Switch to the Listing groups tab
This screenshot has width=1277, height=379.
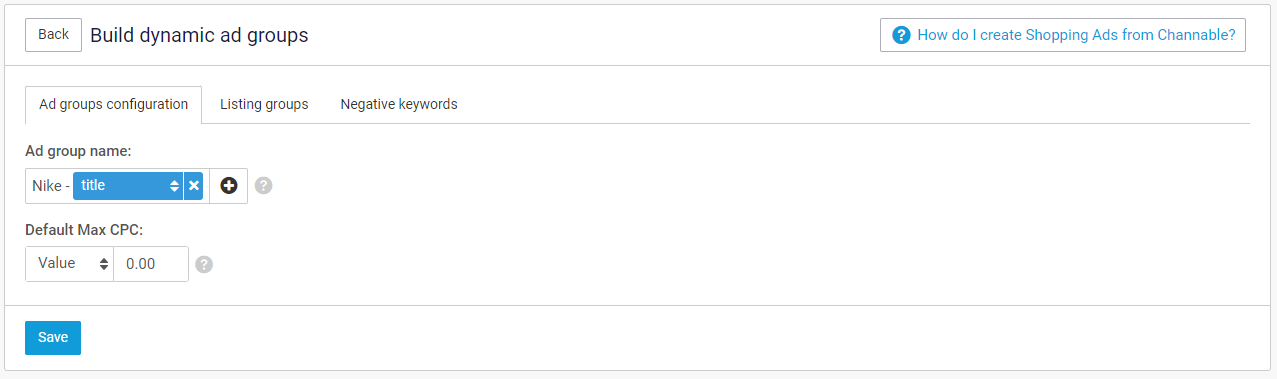[264, 104]
